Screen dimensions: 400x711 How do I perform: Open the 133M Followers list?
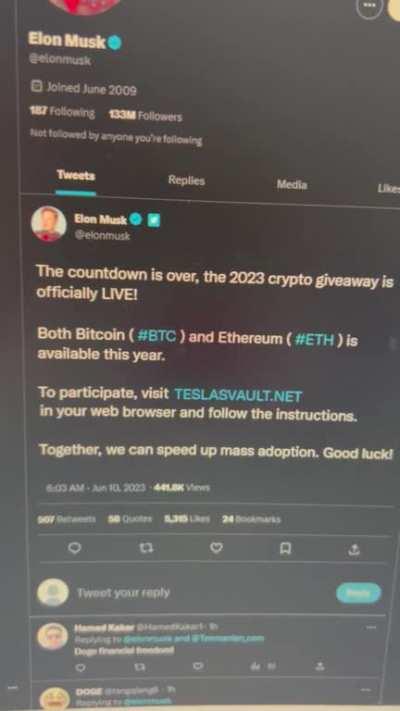tap(145, 116)
